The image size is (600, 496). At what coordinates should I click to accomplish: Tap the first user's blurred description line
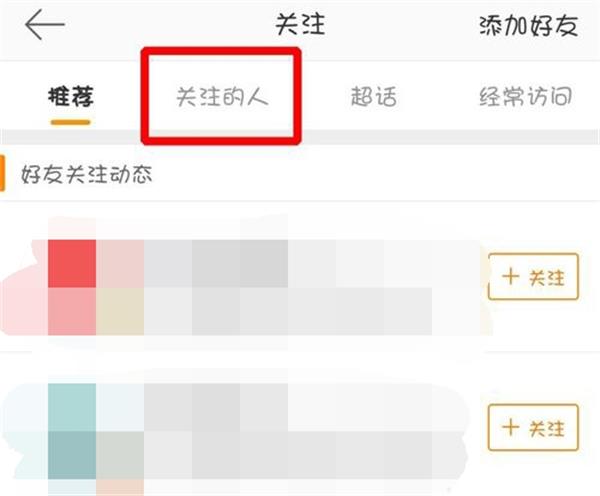click(288, 312)
